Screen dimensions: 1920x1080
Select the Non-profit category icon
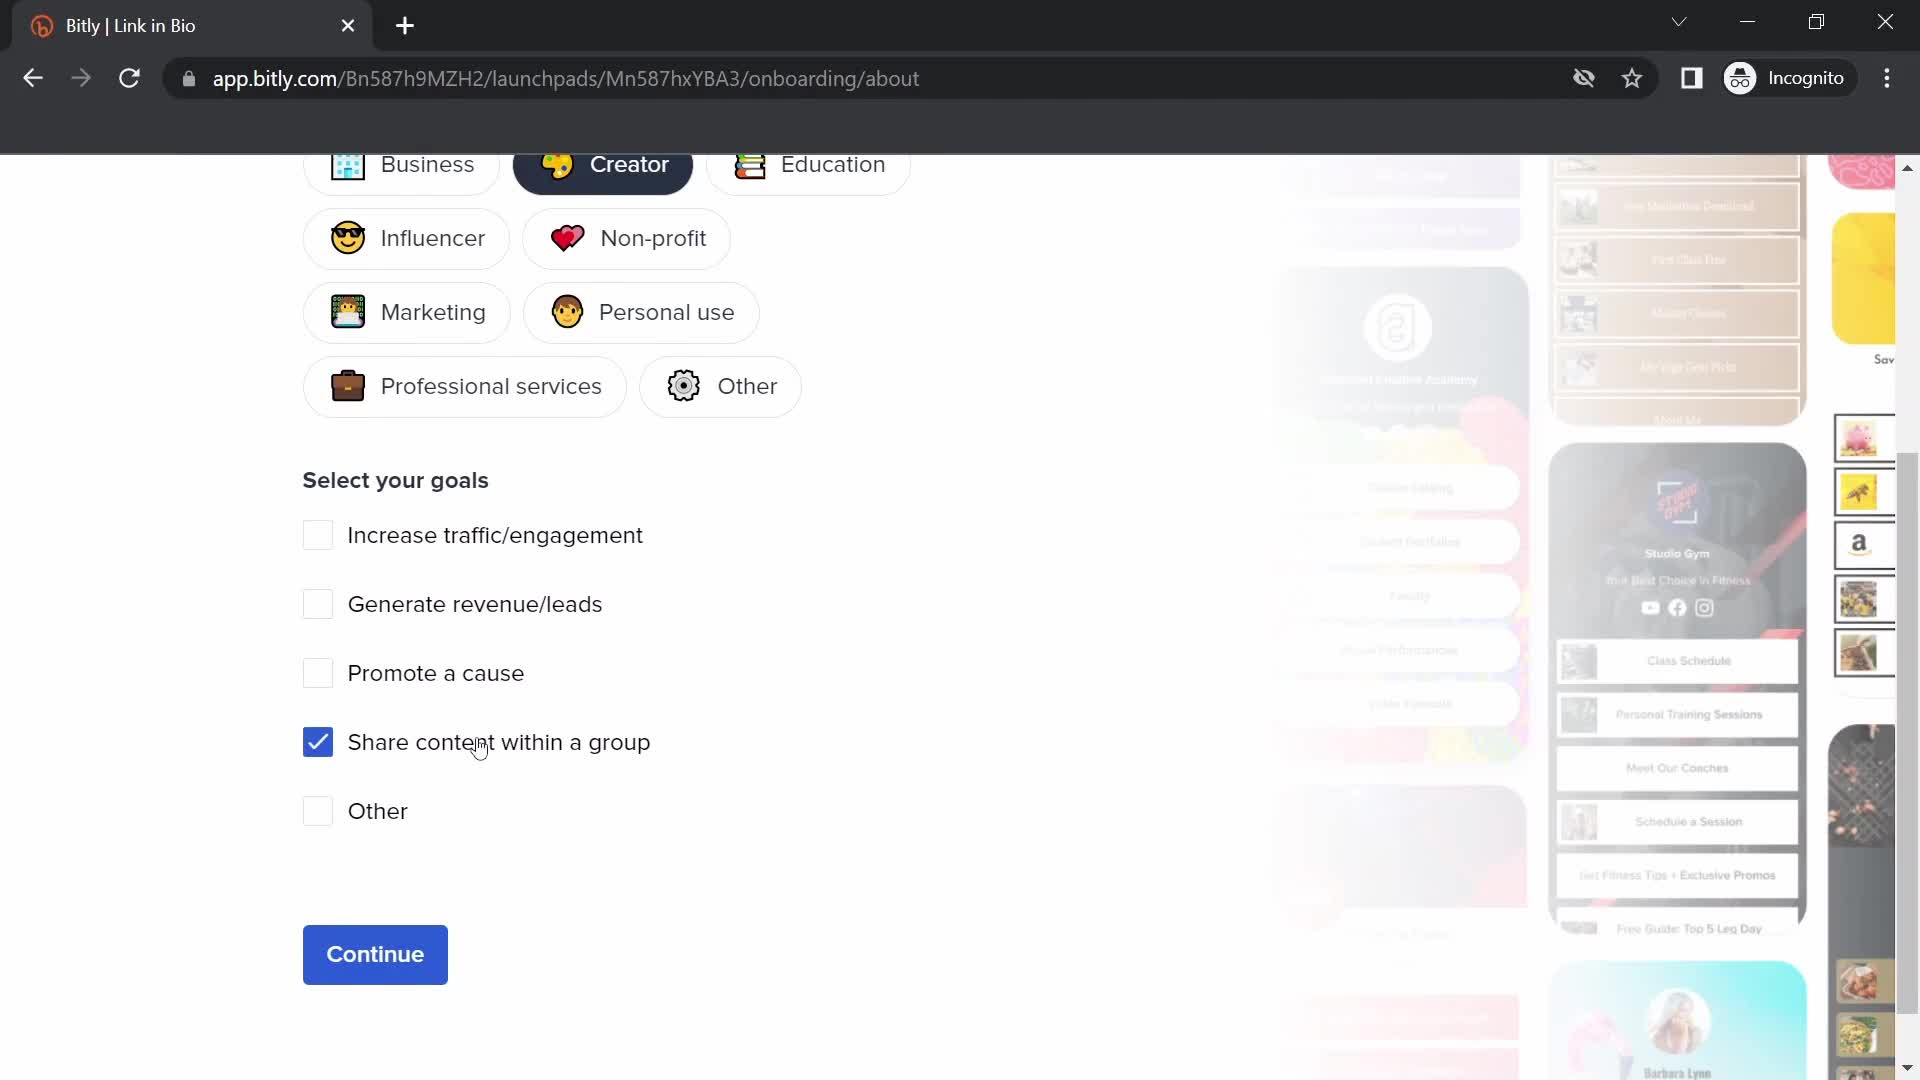pyautogui.click(x=567, y=239)
